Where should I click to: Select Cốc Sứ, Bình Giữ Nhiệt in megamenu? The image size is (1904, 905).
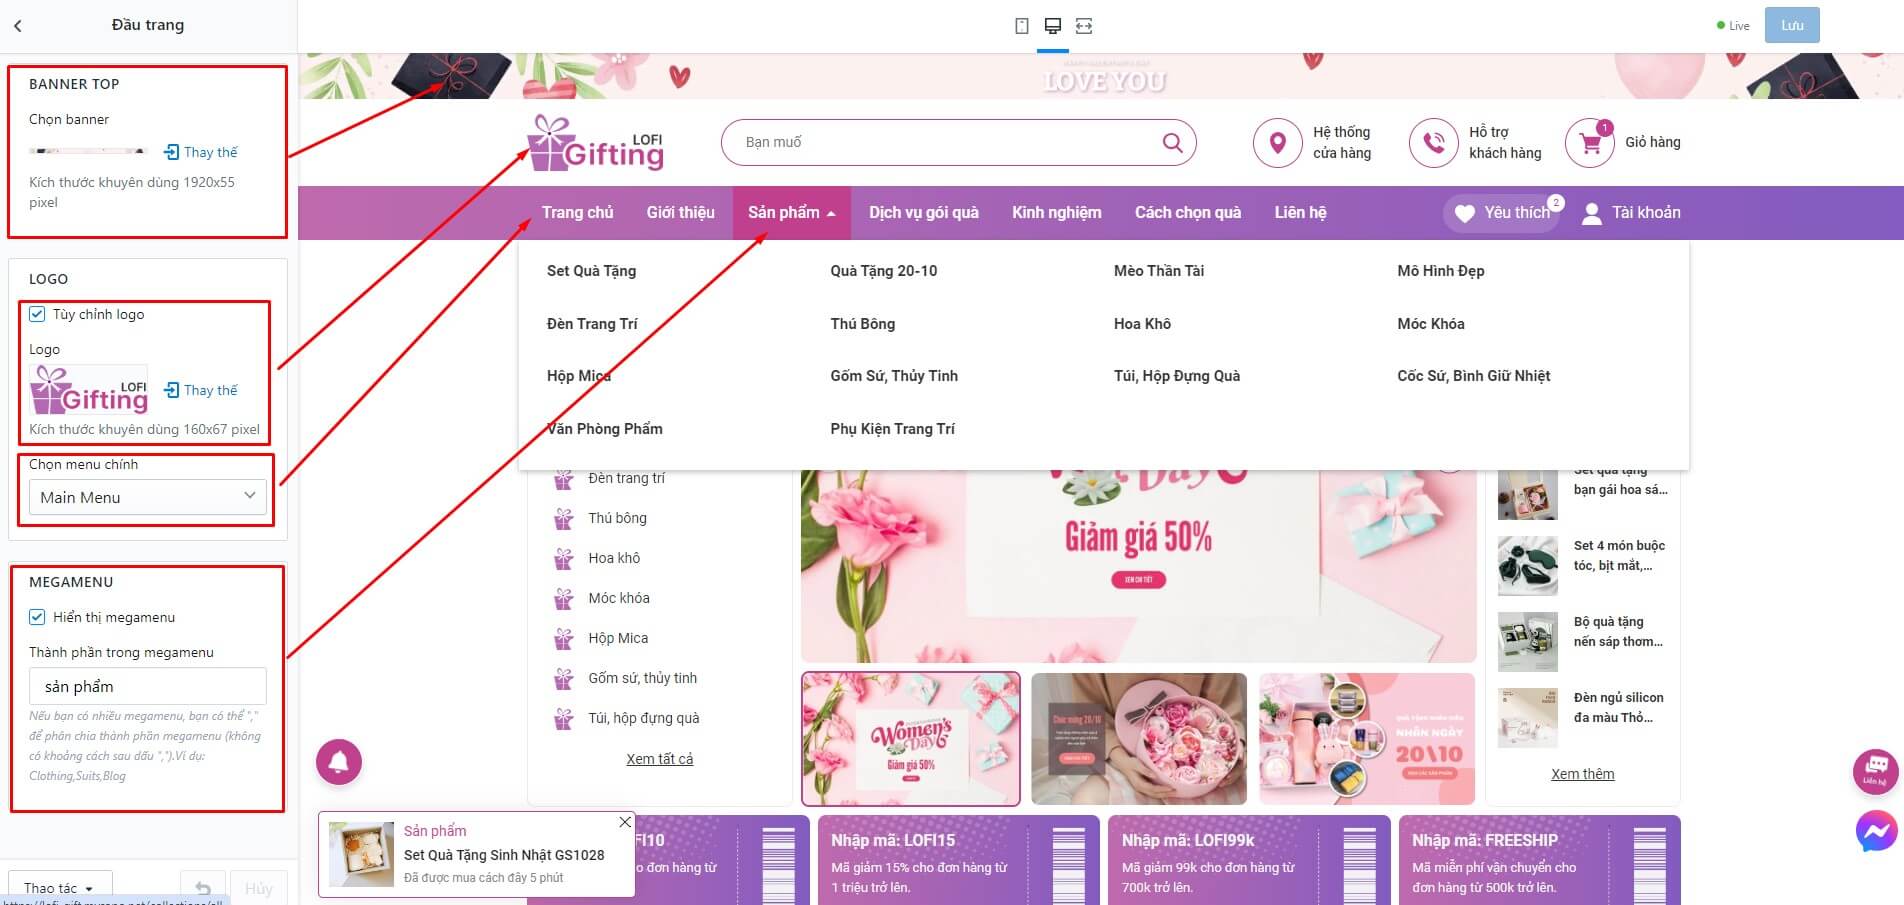click(x=1474, y=376)
